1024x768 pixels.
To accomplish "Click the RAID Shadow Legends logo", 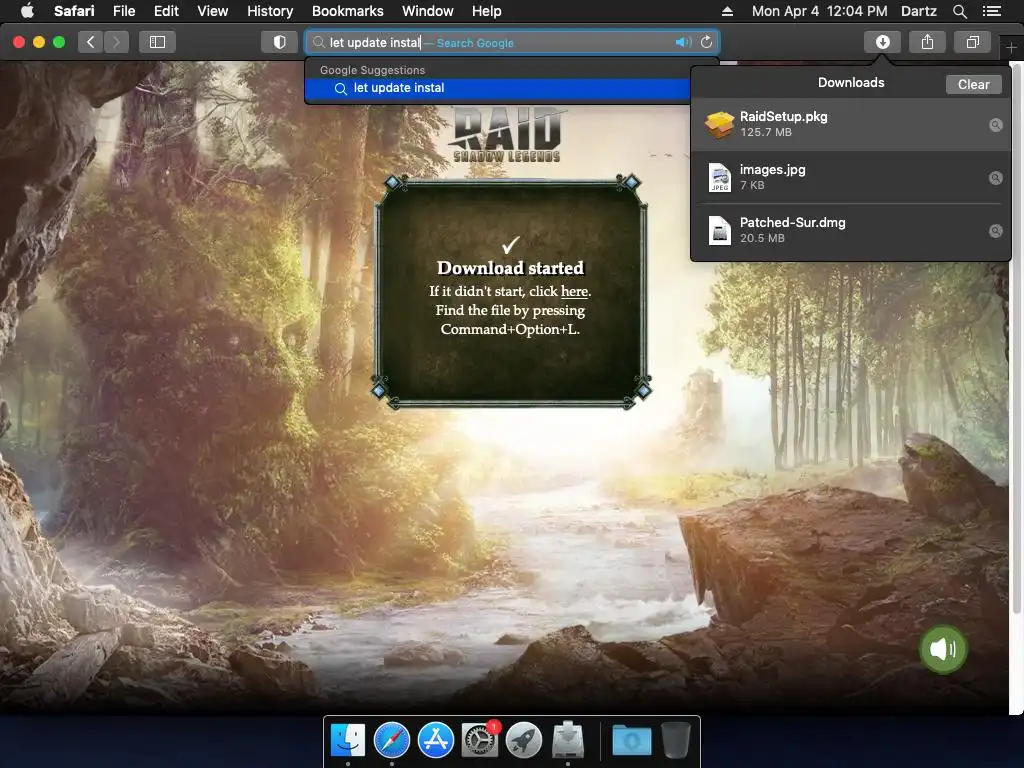I will click(507, 135).
